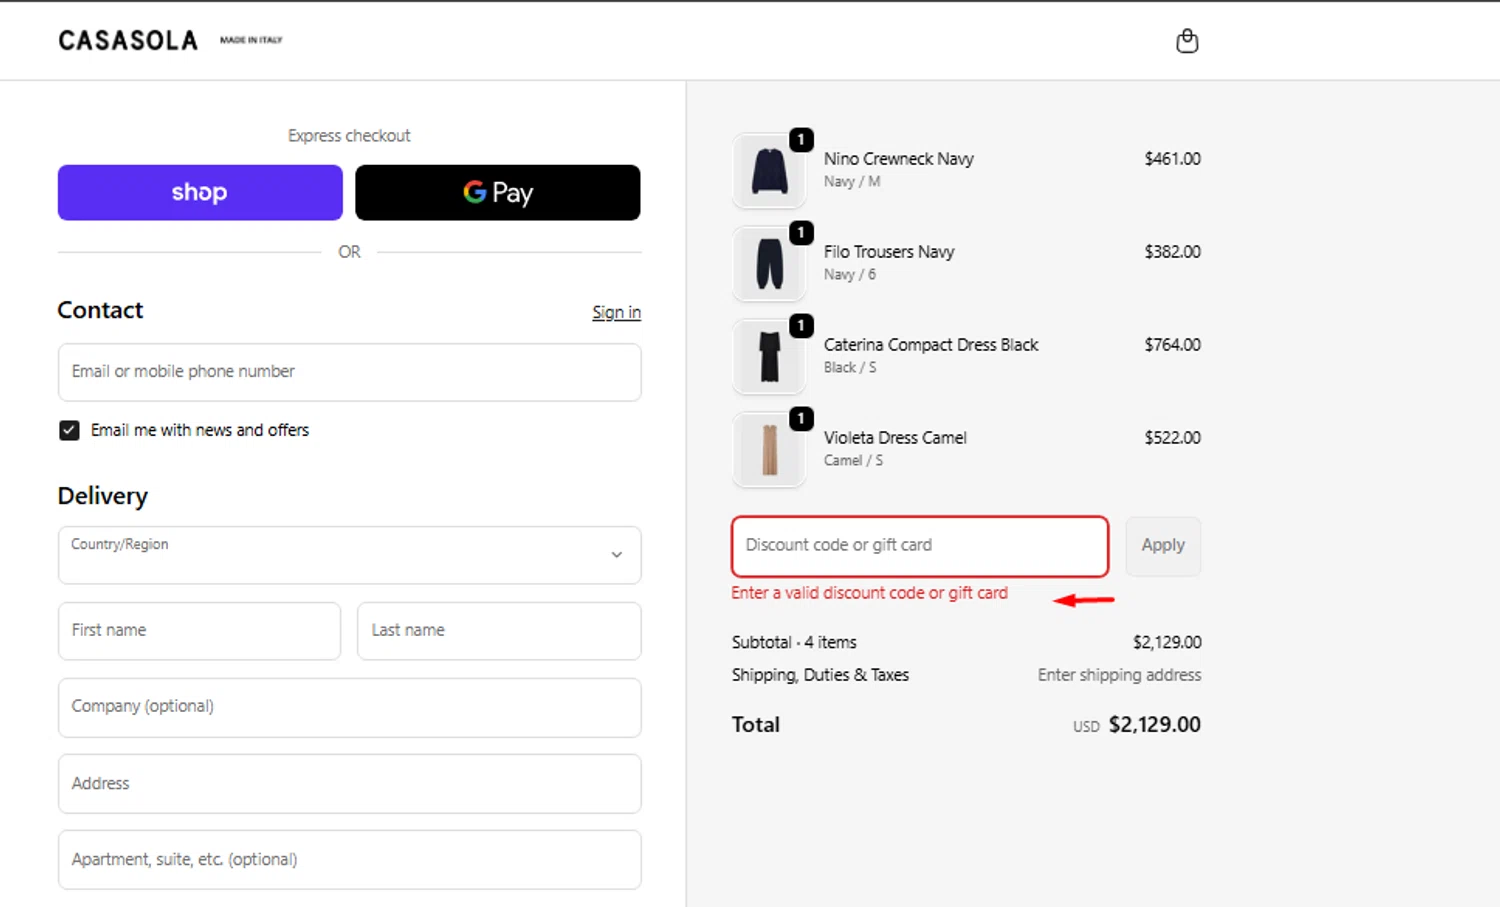Select the Navy / 6 variant text

[x=850, y=275]
